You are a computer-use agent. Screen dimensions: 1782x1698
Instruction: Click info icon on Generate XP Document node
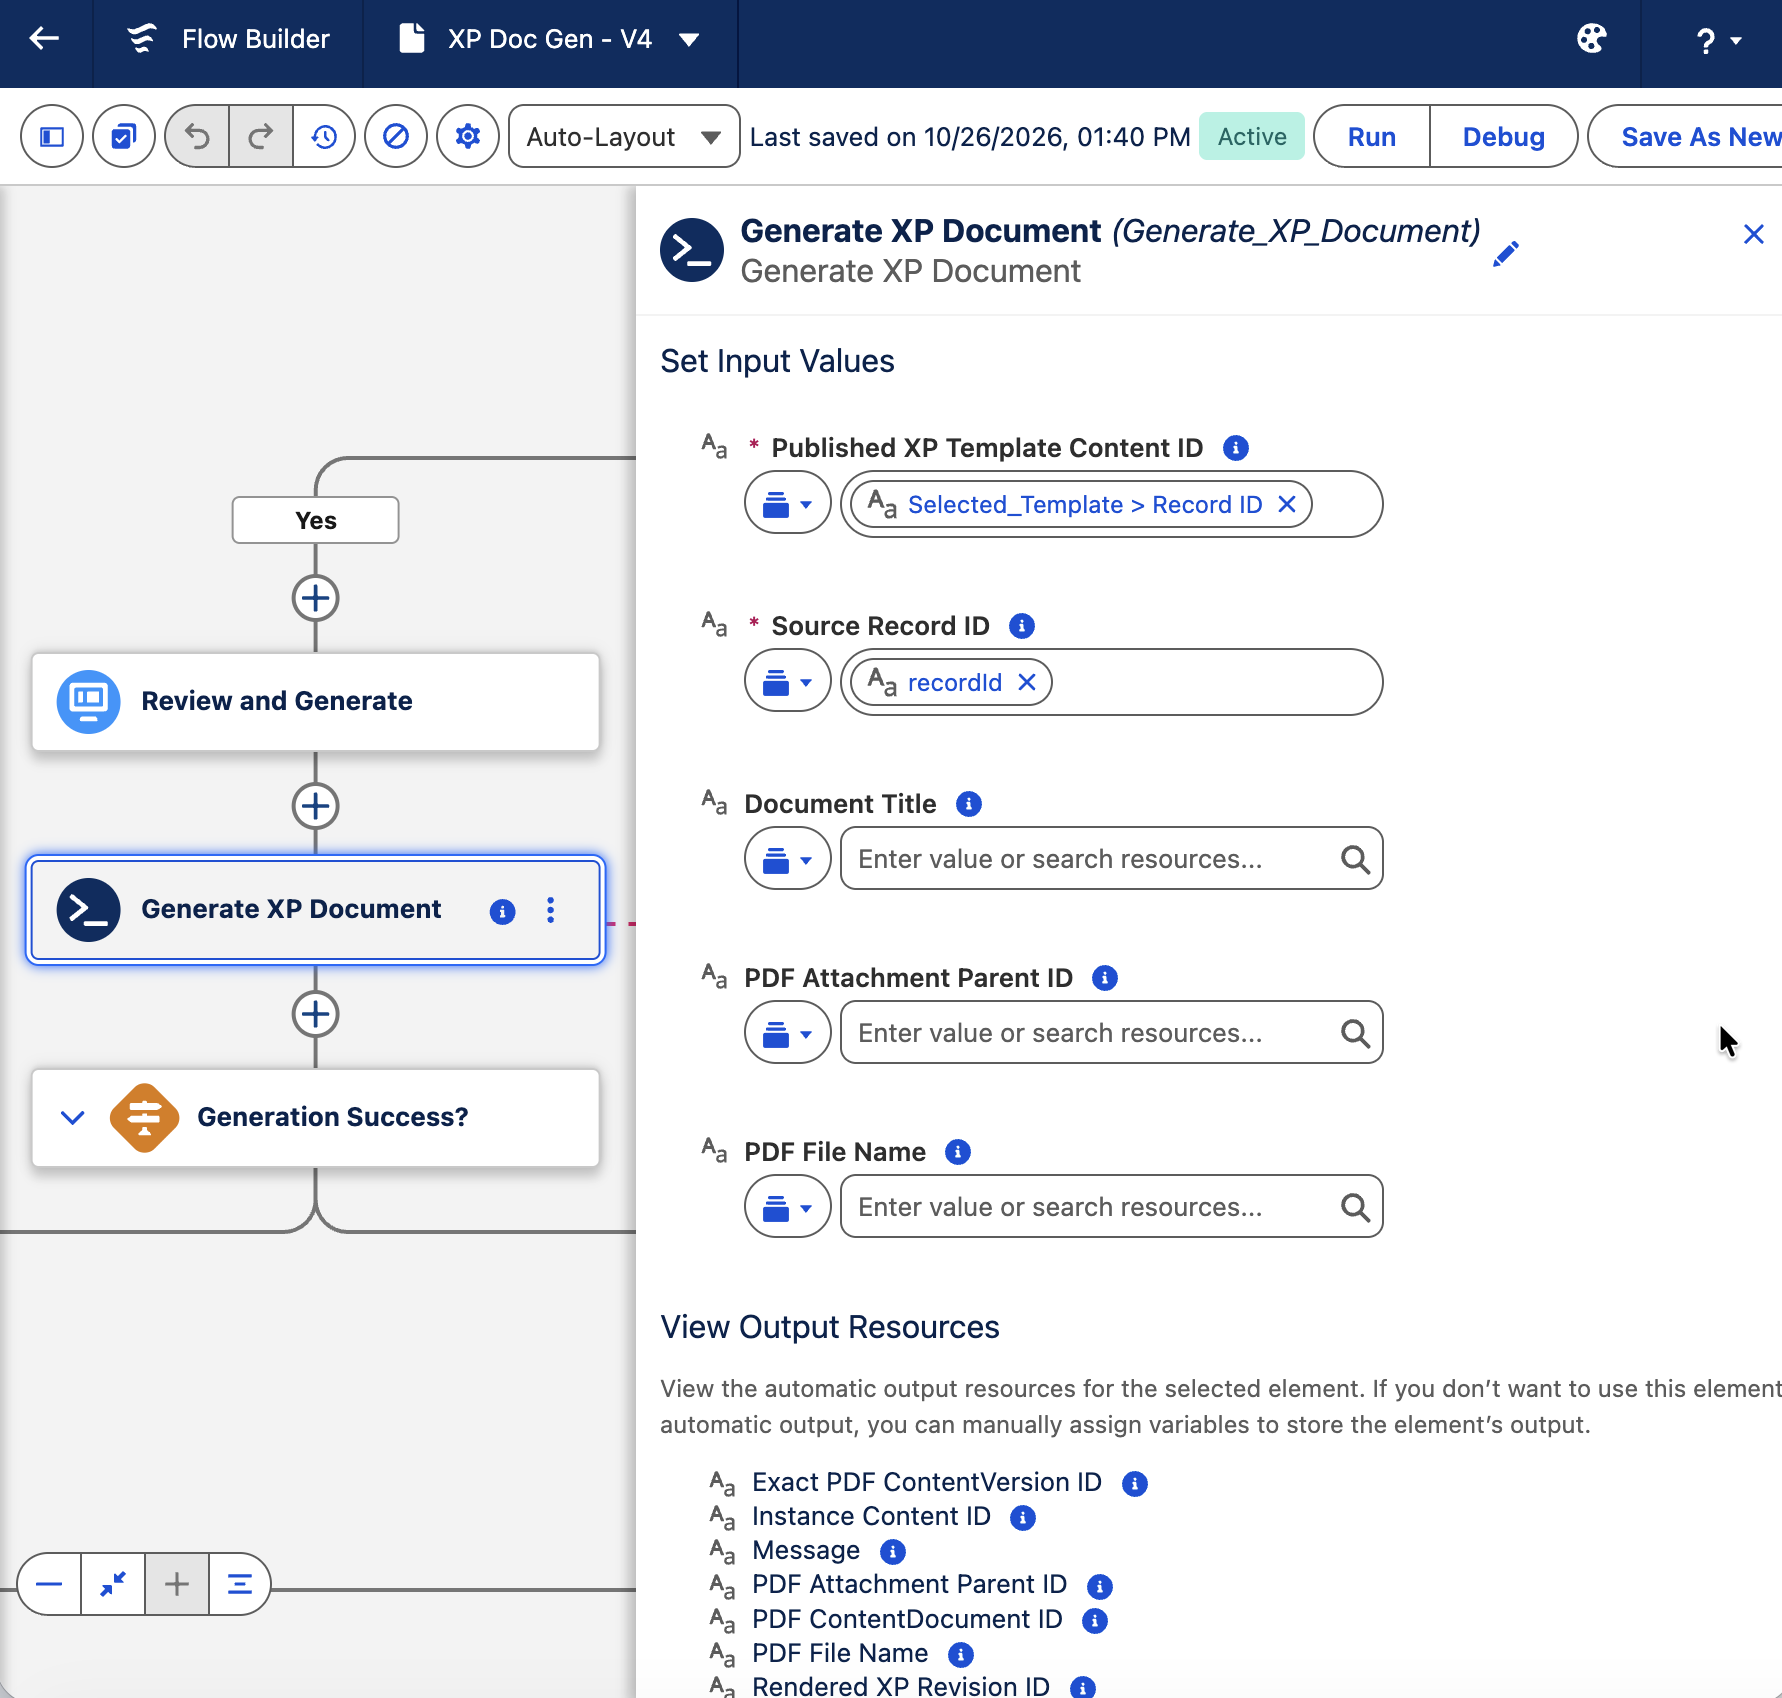(502, 911)
